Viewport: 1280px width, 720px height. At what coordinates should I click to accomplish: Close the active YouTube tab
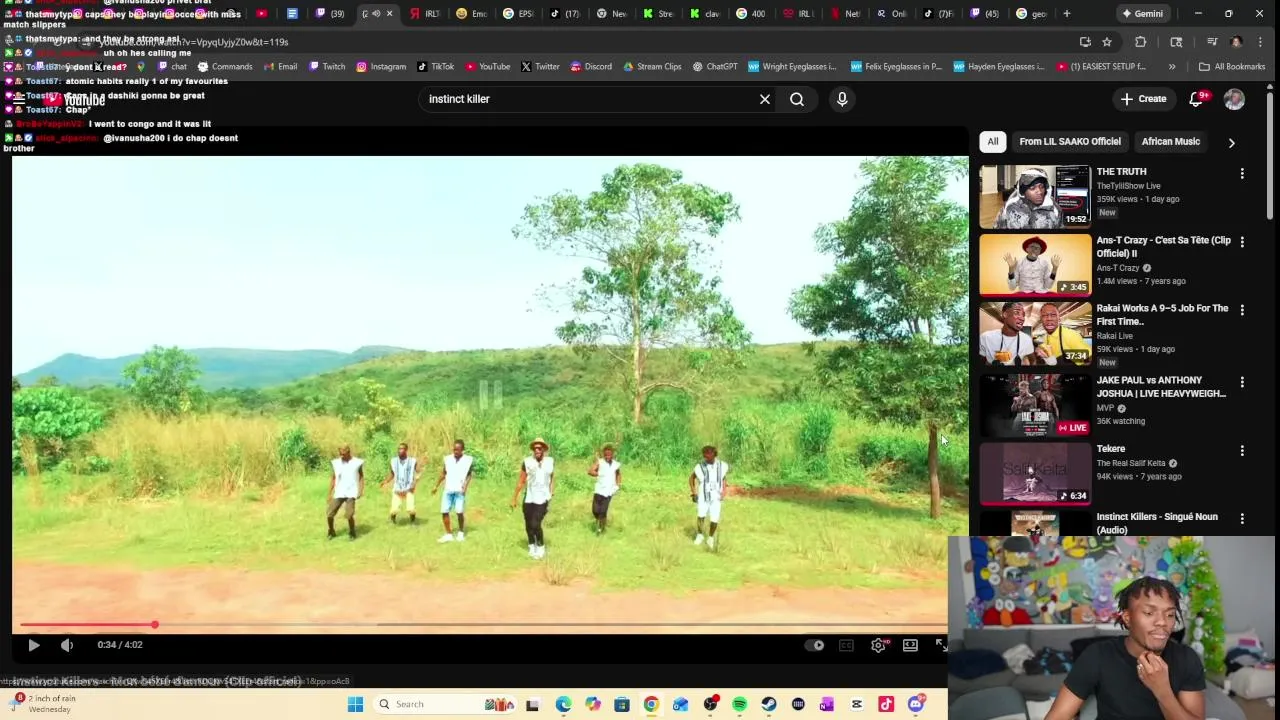[389, 13]
